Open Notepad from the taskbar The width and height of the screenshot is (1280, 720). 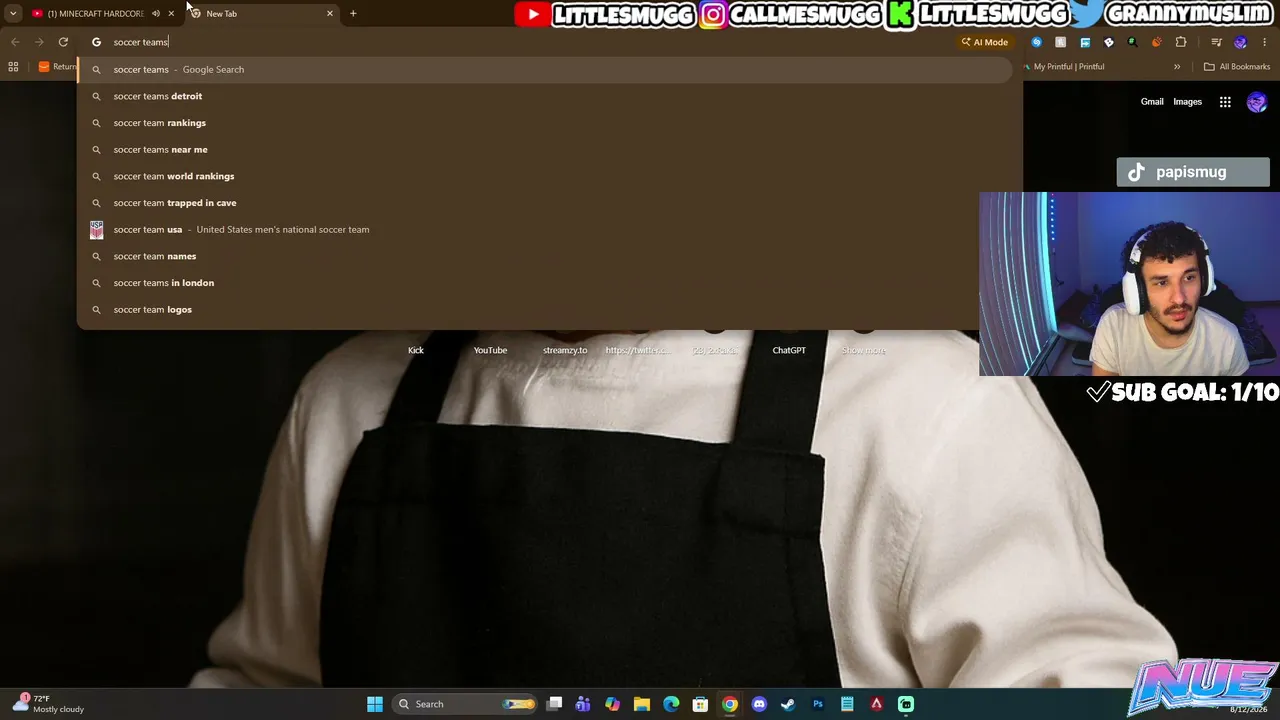(x=847, y=704)
